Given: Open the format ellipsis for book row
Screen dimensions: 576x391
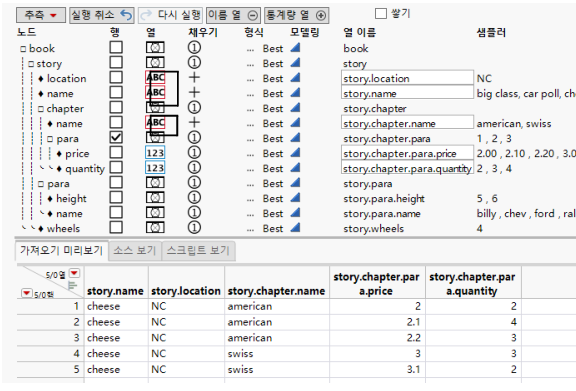Looking at the screenshot, I should (250, 50).
